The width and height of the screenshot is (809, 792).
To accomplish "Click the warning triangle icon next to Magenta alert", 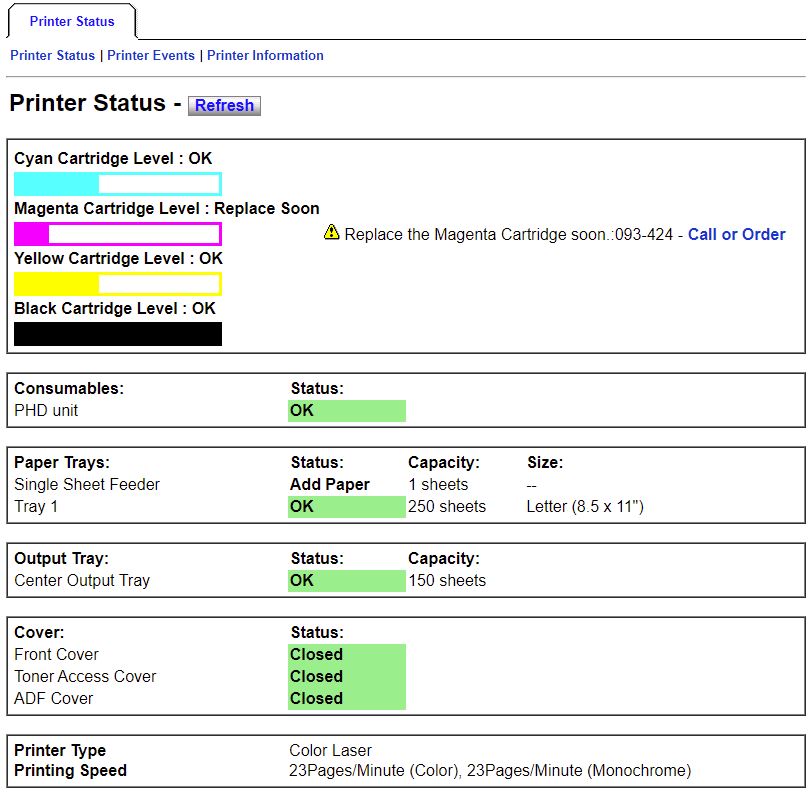I will coord(329,233).
